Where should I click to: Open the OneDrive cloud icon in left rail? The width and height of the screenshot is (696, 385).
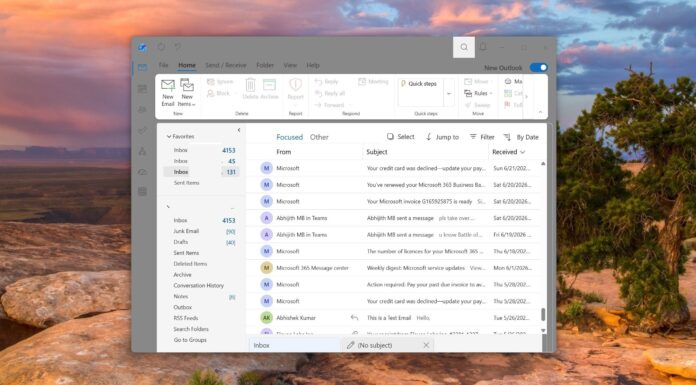click(x=142, y=171)
